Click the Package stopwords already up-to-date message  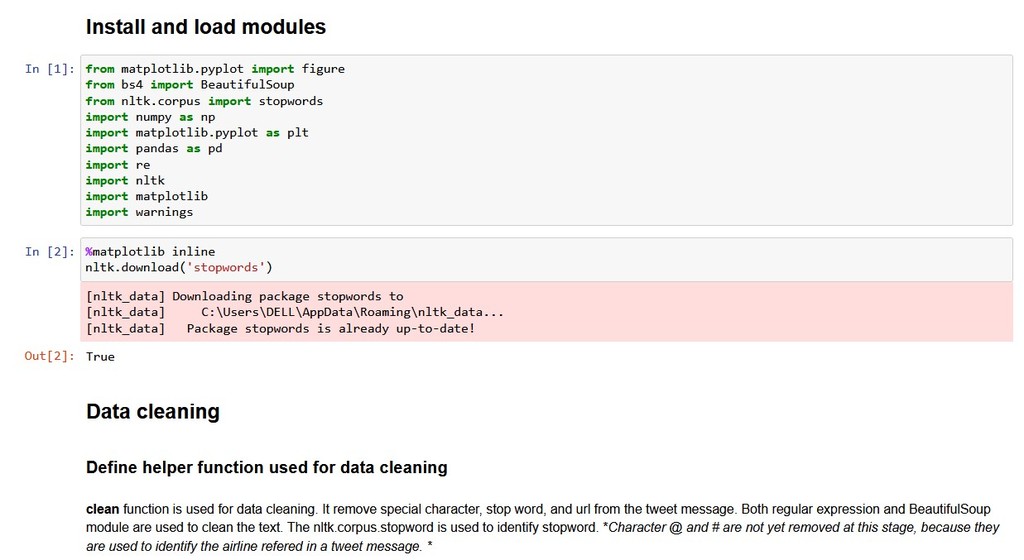[330, 328]
